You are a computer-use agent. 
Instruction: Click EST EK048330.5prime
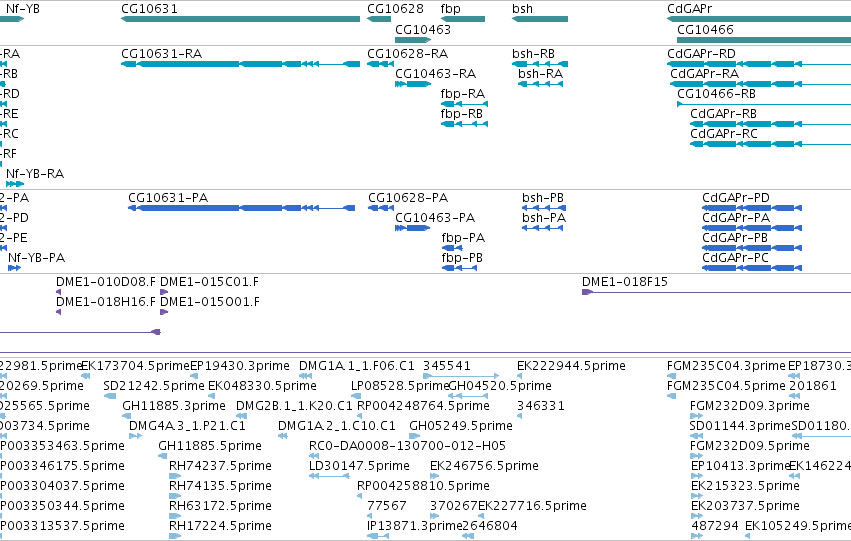click(211, 396)
